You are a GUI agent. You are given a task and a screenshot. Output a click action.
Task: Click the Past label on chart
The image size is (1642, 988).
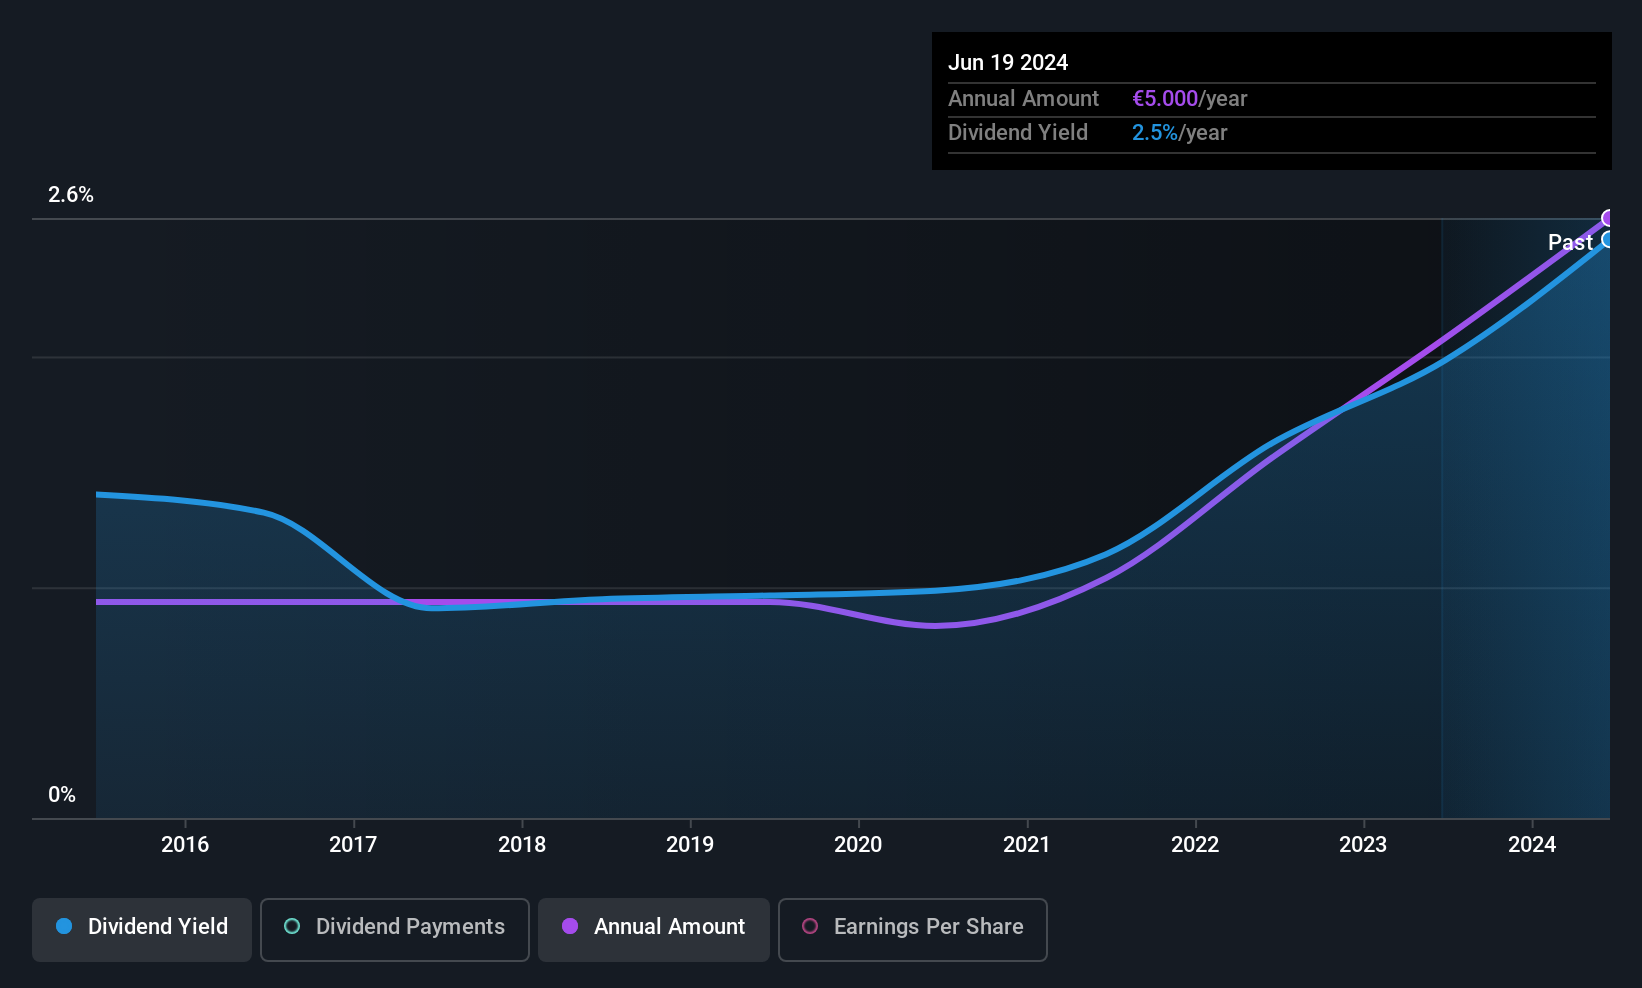(1570, 242)
